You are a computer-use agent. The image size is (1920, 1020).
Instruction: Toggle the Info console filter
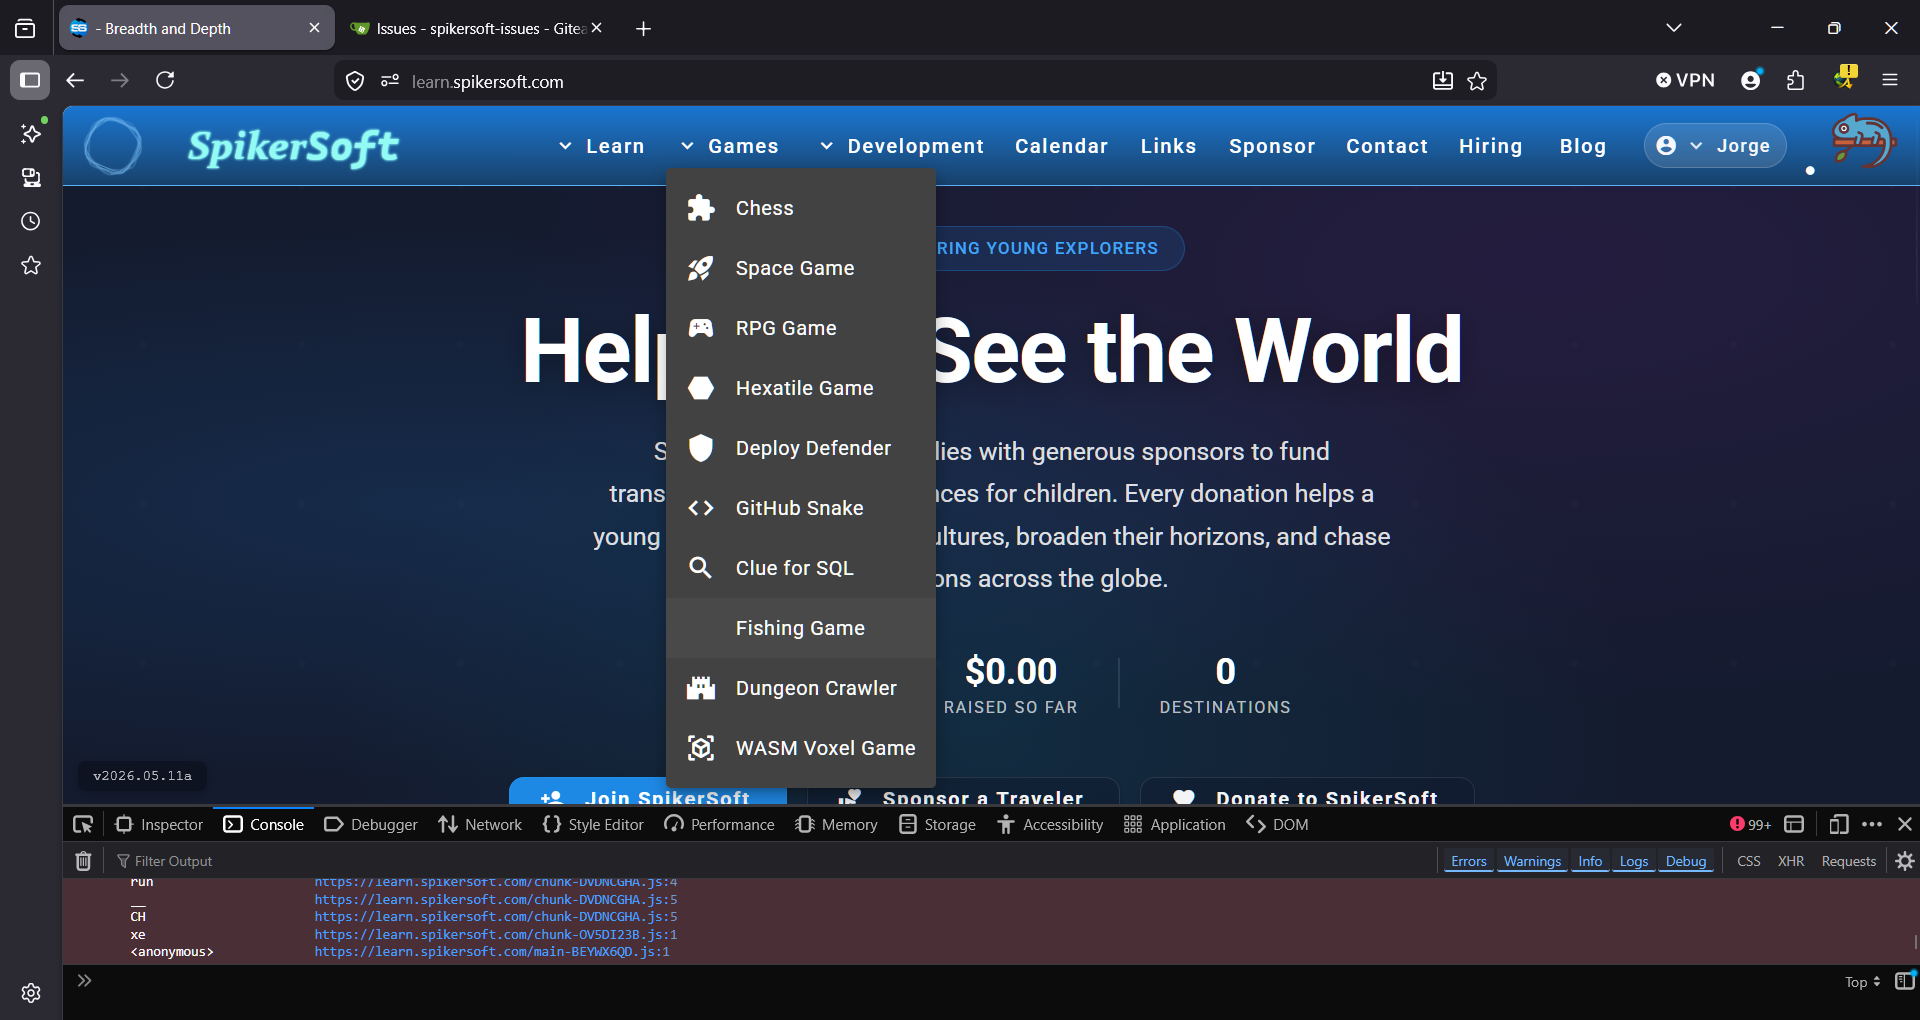[1590, 861]
